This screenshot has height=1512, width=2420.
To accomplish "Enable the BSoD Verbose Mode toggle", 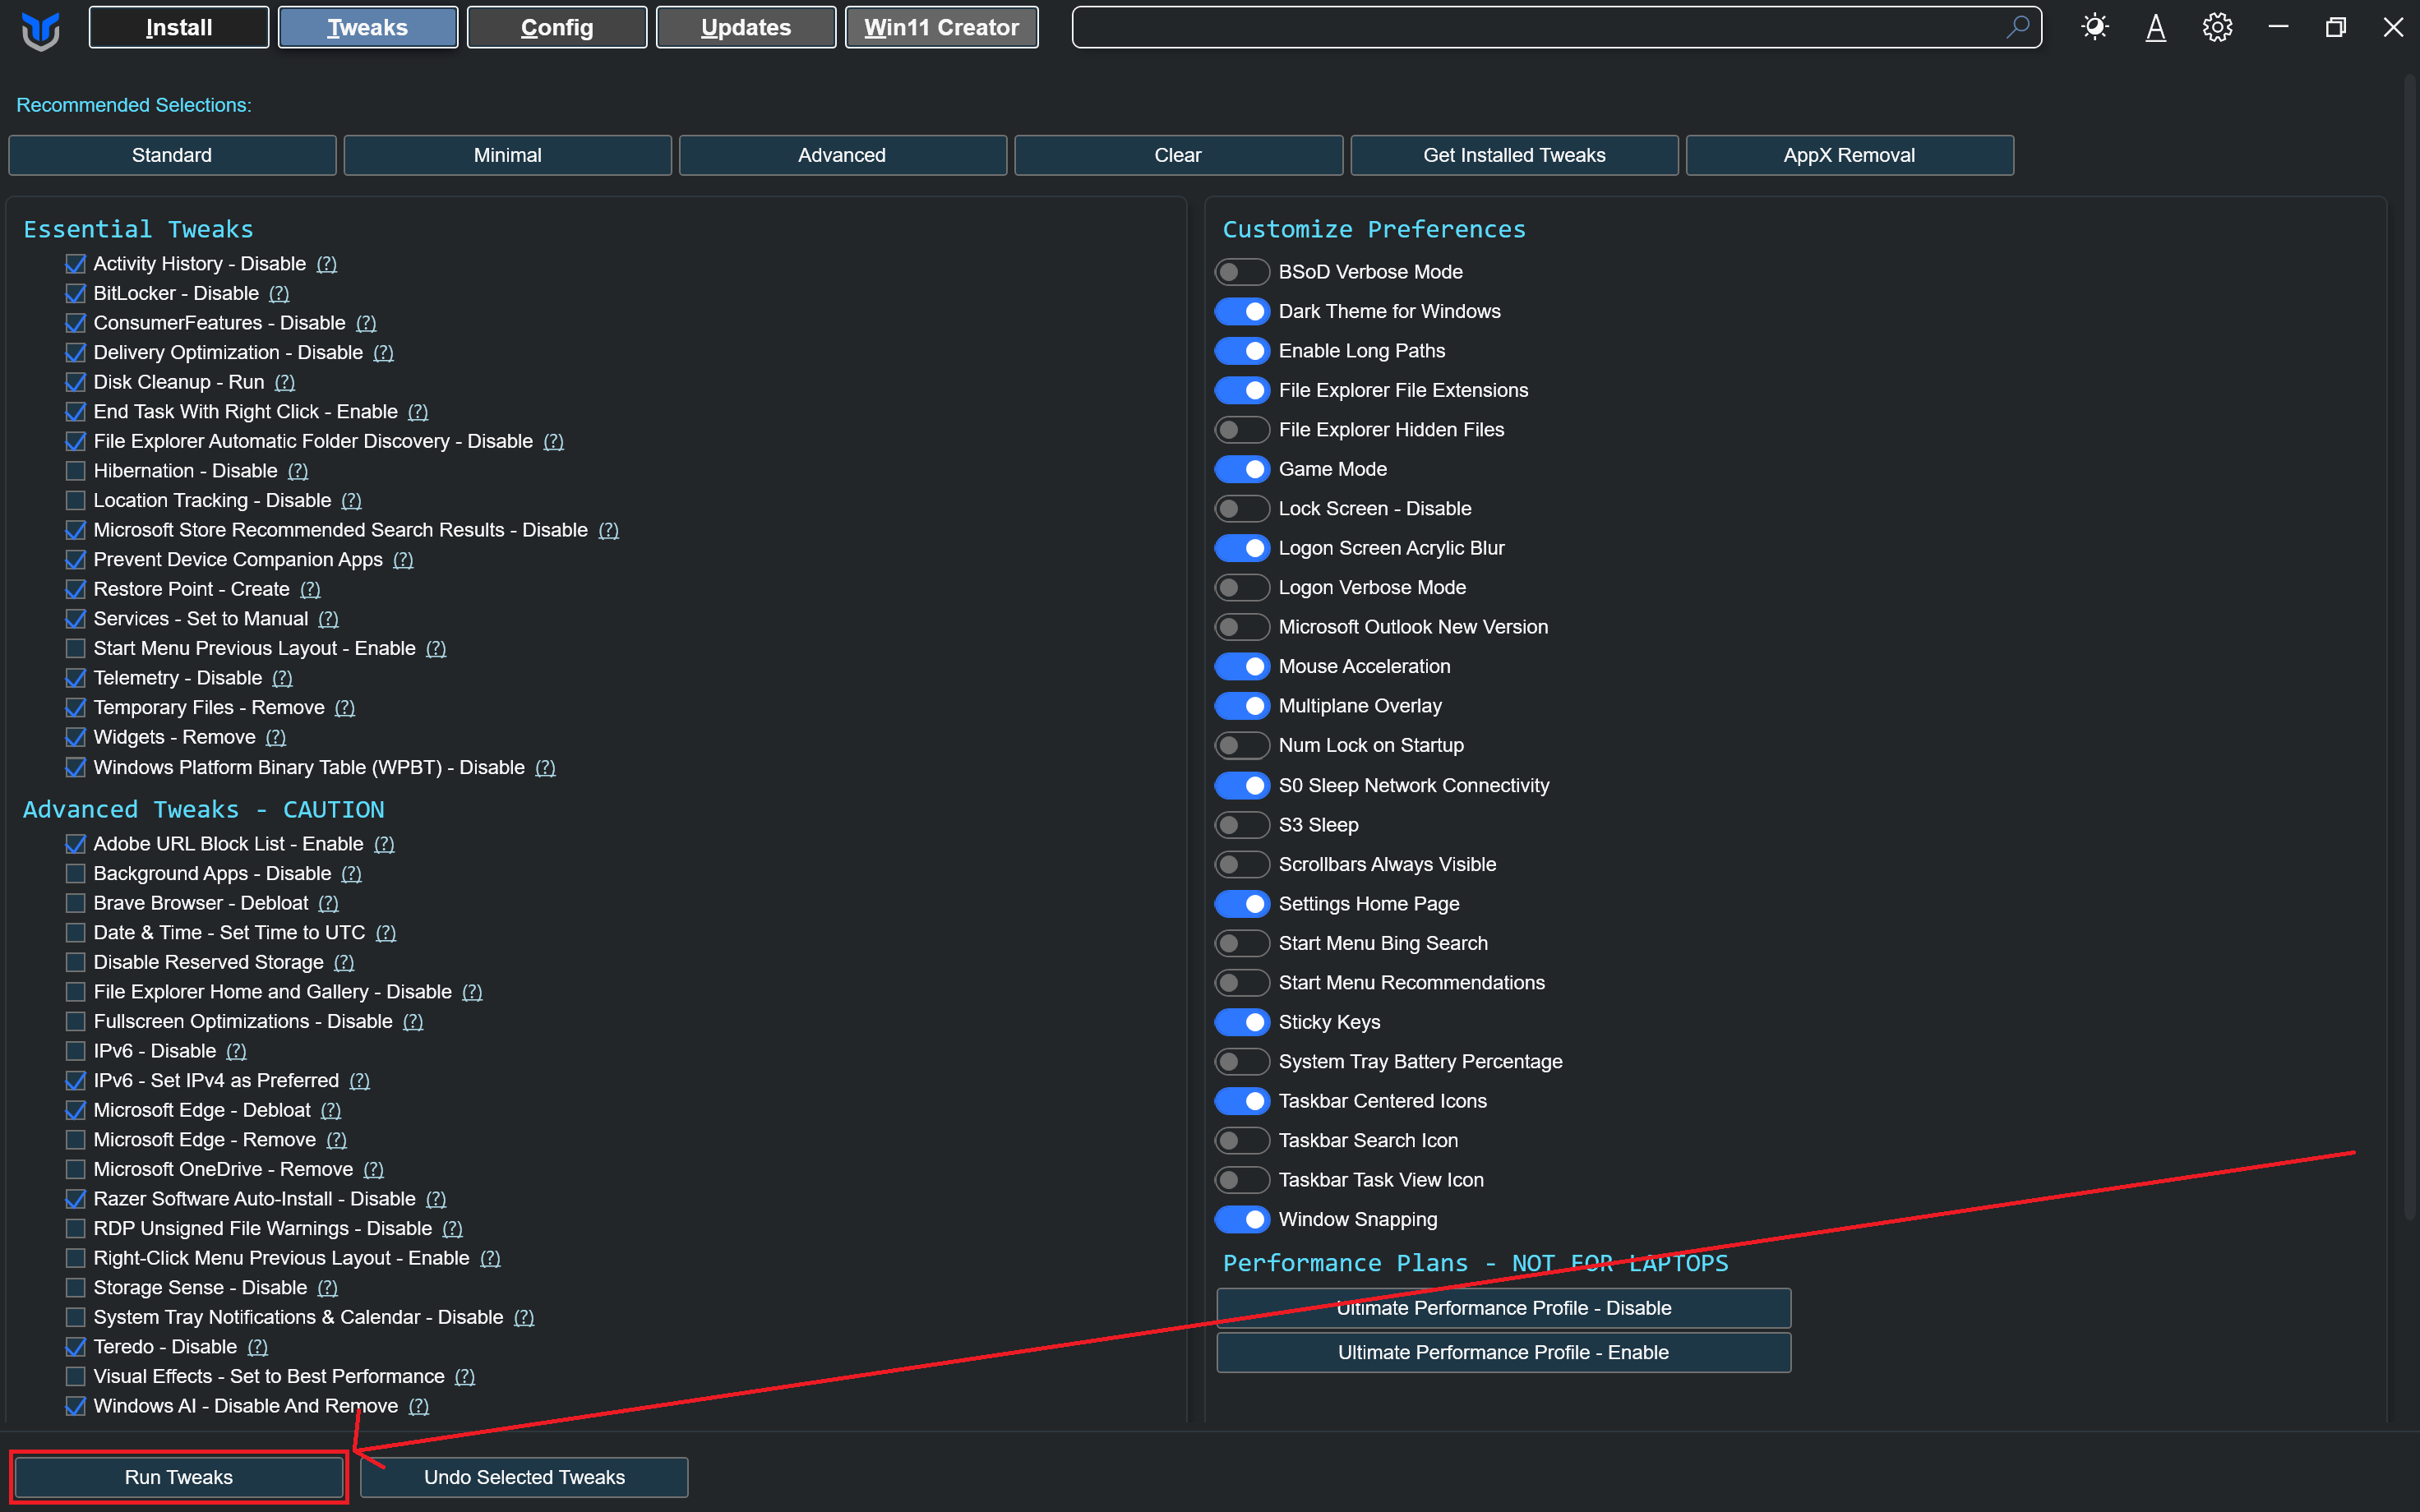I will click(1242, 272).
